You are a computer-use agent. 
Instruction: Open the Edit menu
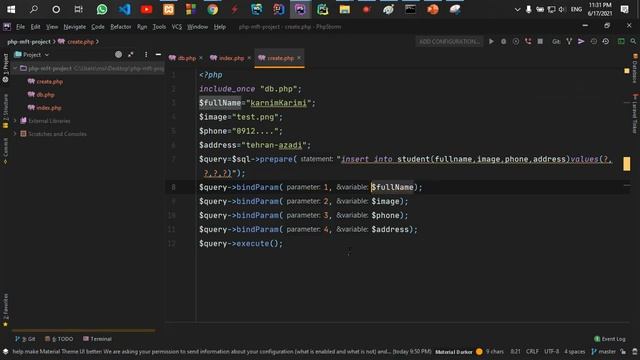(x=36, y=27)
